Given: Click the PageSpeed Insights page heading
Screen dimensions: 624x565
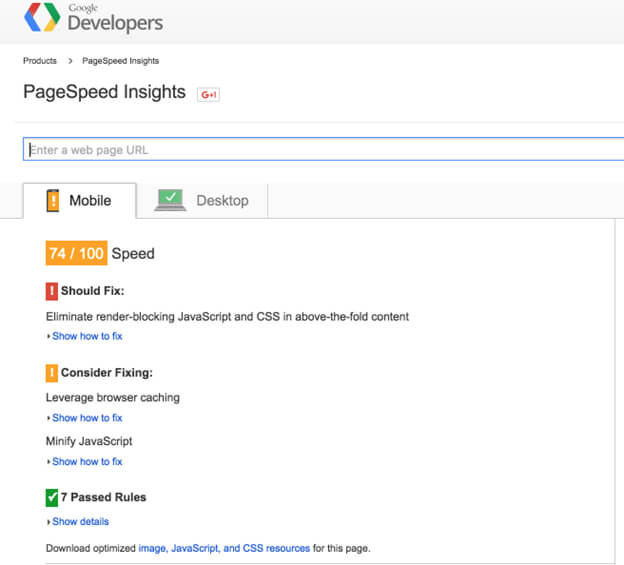Looking at the screenshot, I should click(x=105, y=92).
